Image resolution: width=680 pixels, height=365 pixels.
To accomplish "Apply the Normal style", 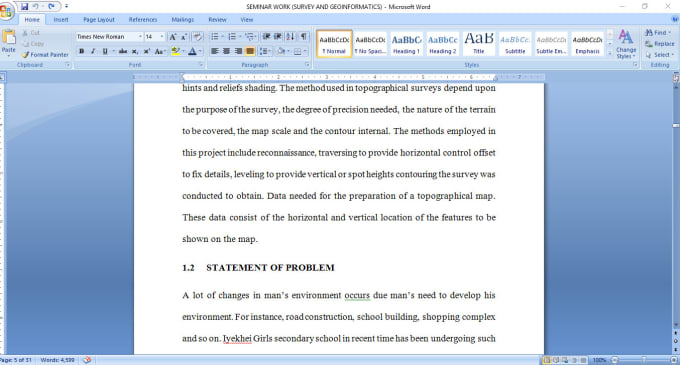I will click(334, 44).
